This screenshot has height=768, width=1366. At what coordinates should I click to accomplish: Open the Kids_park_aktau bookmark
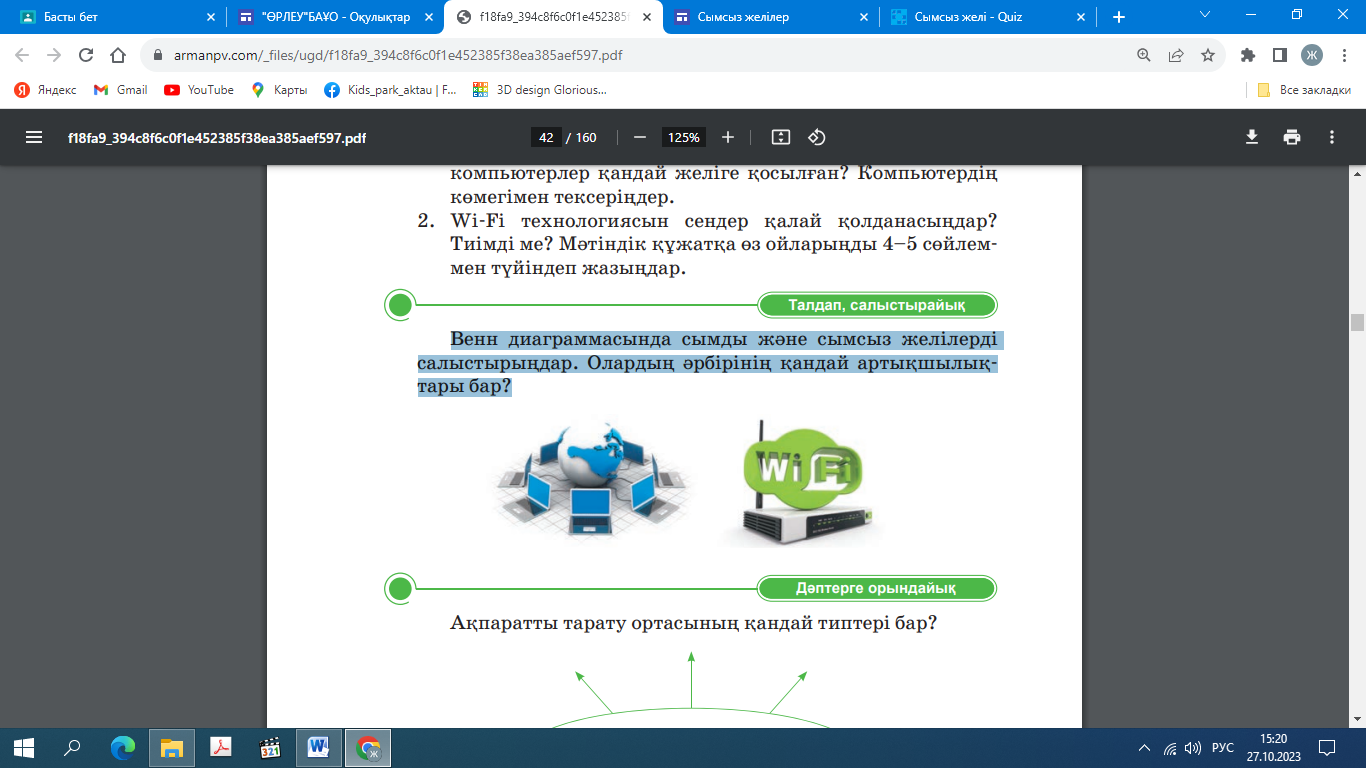coord(390,90)
